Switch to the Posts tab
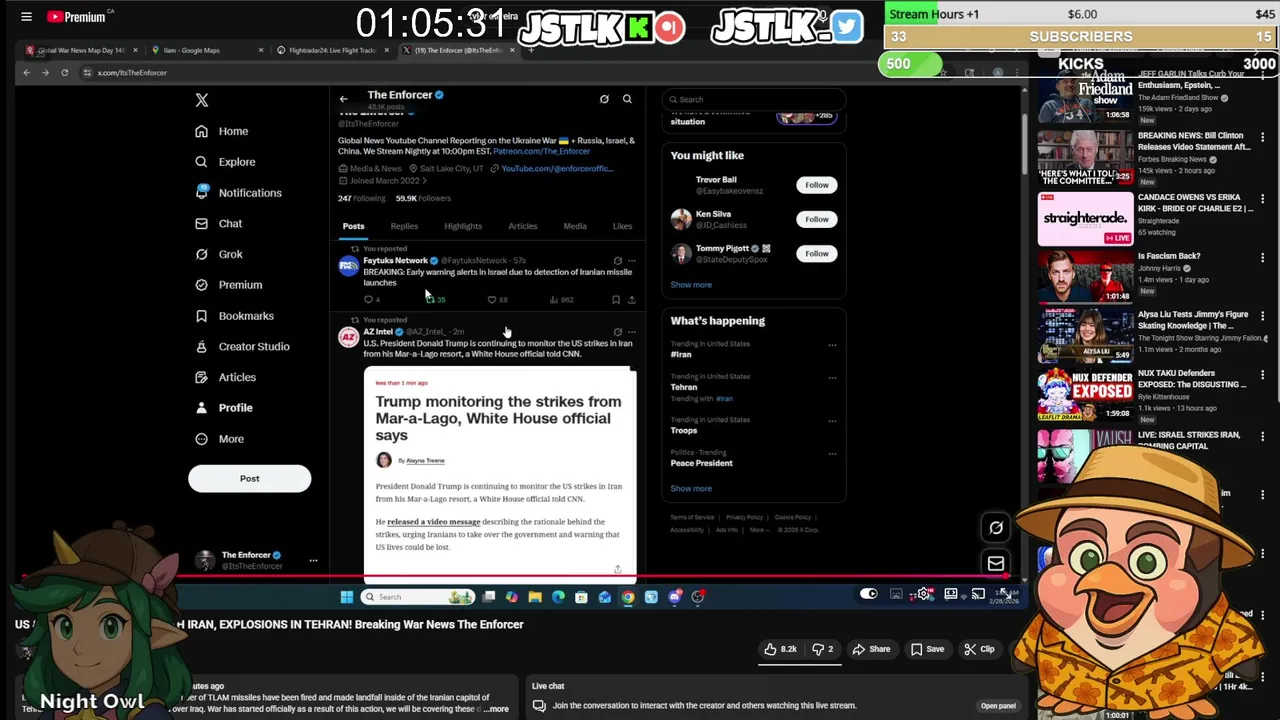1280x720 pixels. click(354, 226)
